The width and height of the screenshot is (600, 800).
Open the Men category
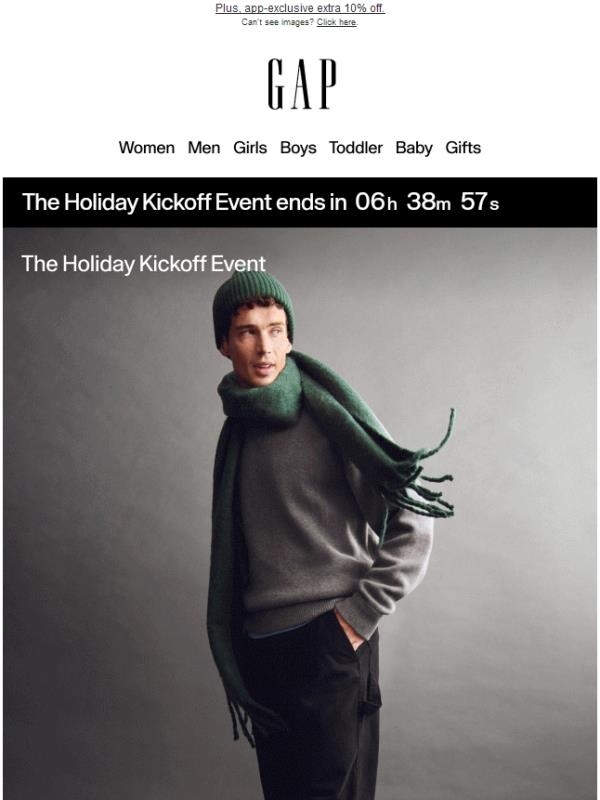(204, 148)
